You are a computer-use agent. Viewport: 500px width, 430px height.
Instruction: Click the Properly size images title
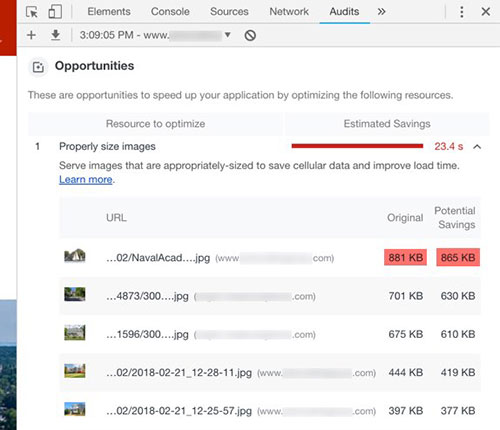tap(107, 146)
